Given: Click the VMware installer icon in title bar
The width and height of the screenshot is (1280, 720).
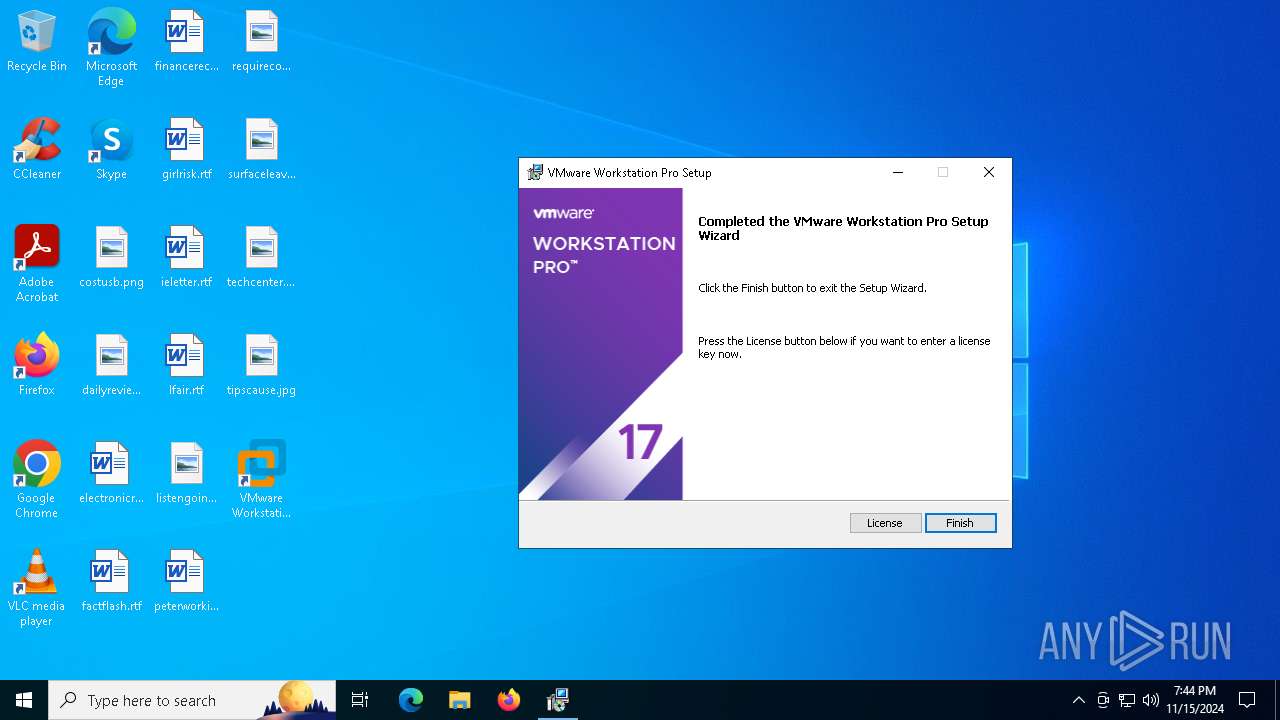Looking at the screenshot, I should [x=535, y=172].
